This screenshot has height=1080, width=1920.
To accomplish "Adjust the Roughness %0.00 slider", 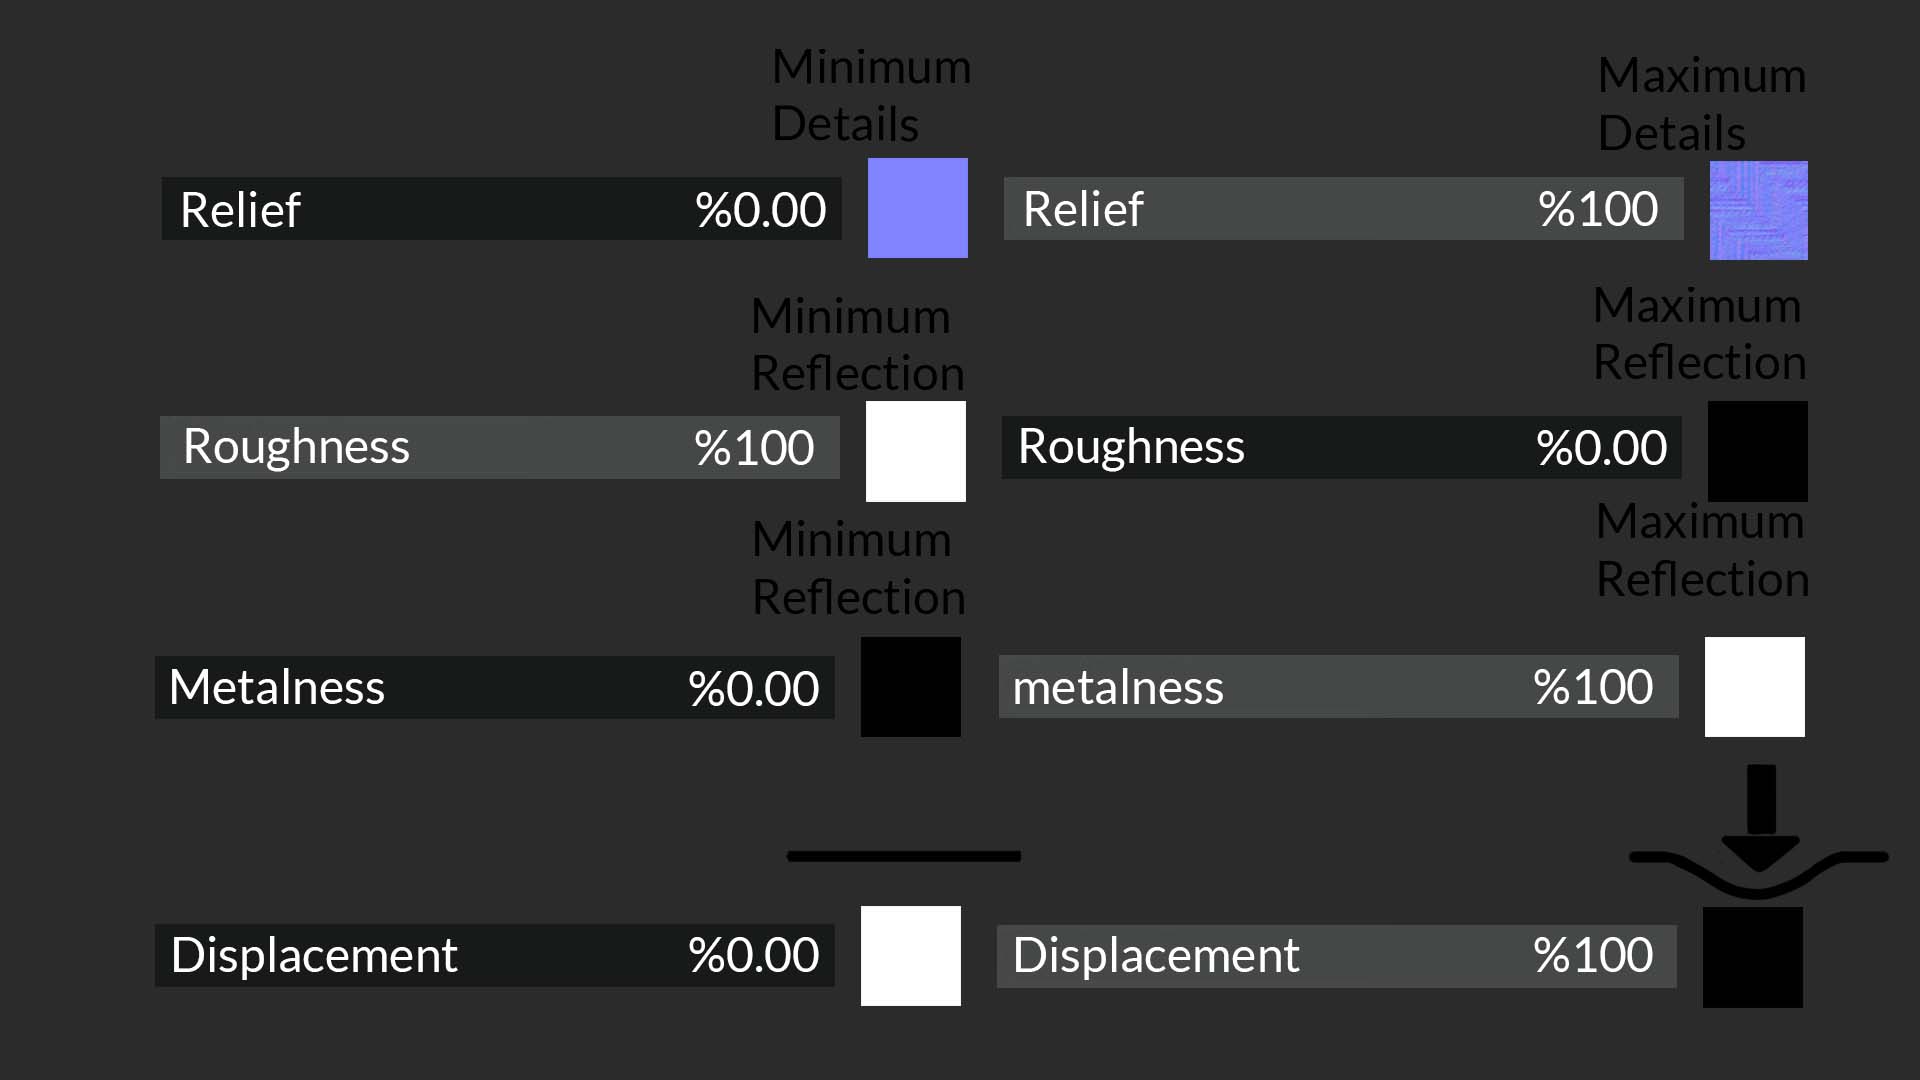I will (1341, 447).
